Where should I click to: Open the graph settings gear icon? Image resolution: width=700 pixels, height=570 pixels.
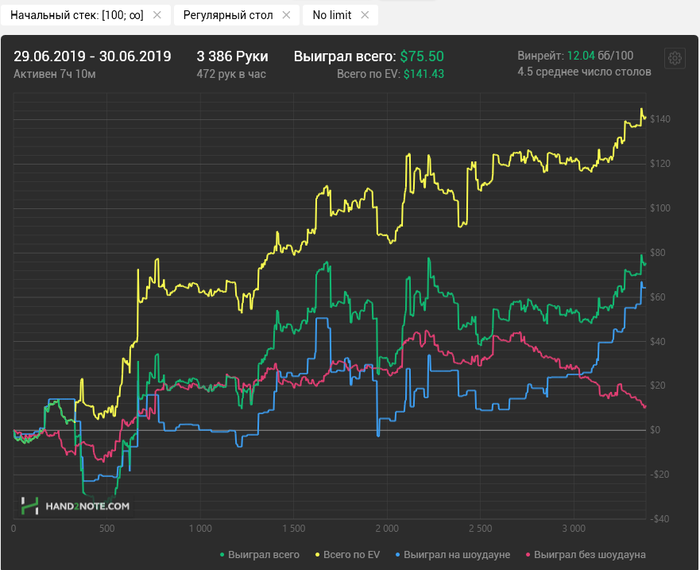[x=675, y=58]
